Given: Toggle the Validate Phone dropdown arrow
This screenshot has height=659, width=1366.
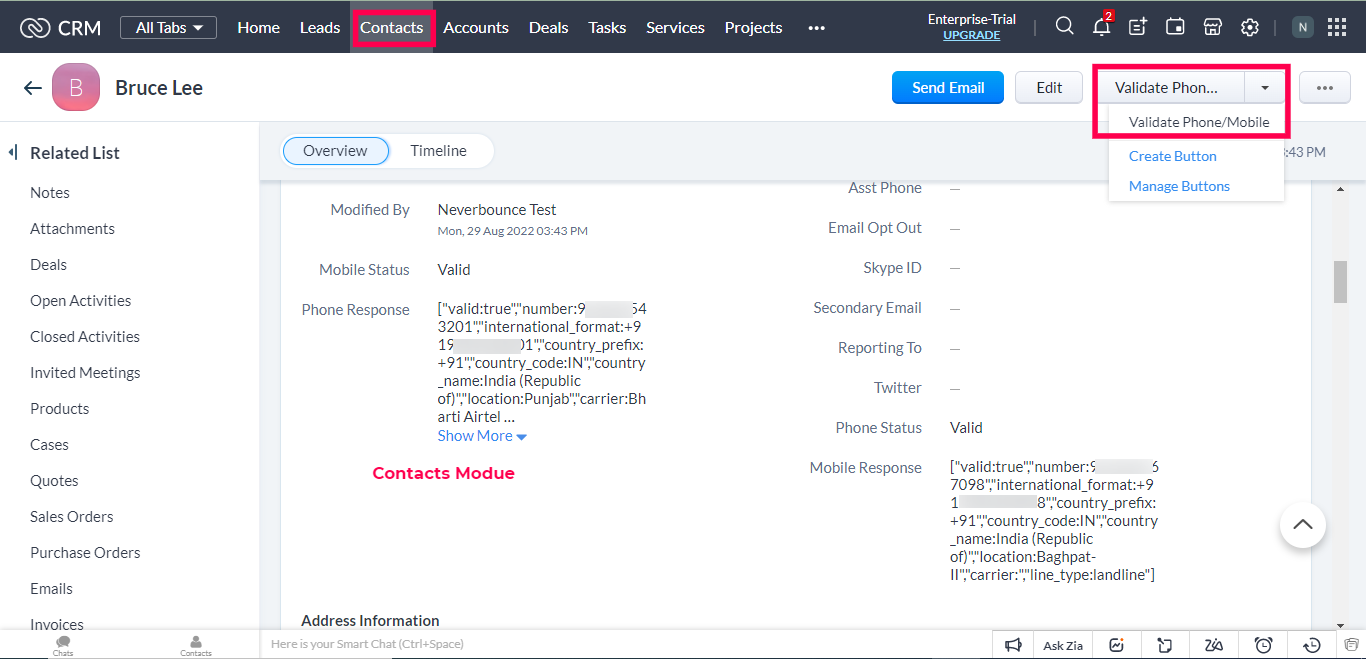Looking at the screenshot, I should pos(1265,88).
